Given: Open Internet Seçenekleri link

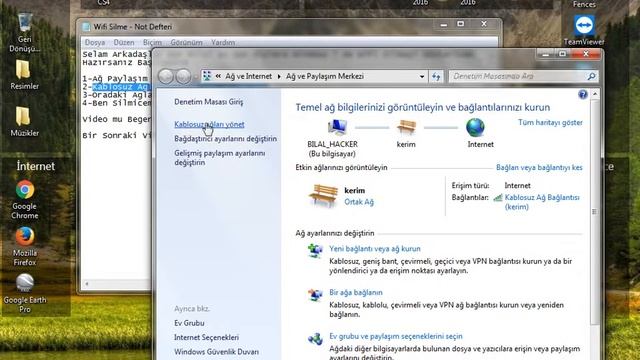Looking at the screenshot, I should pos(207,338).
